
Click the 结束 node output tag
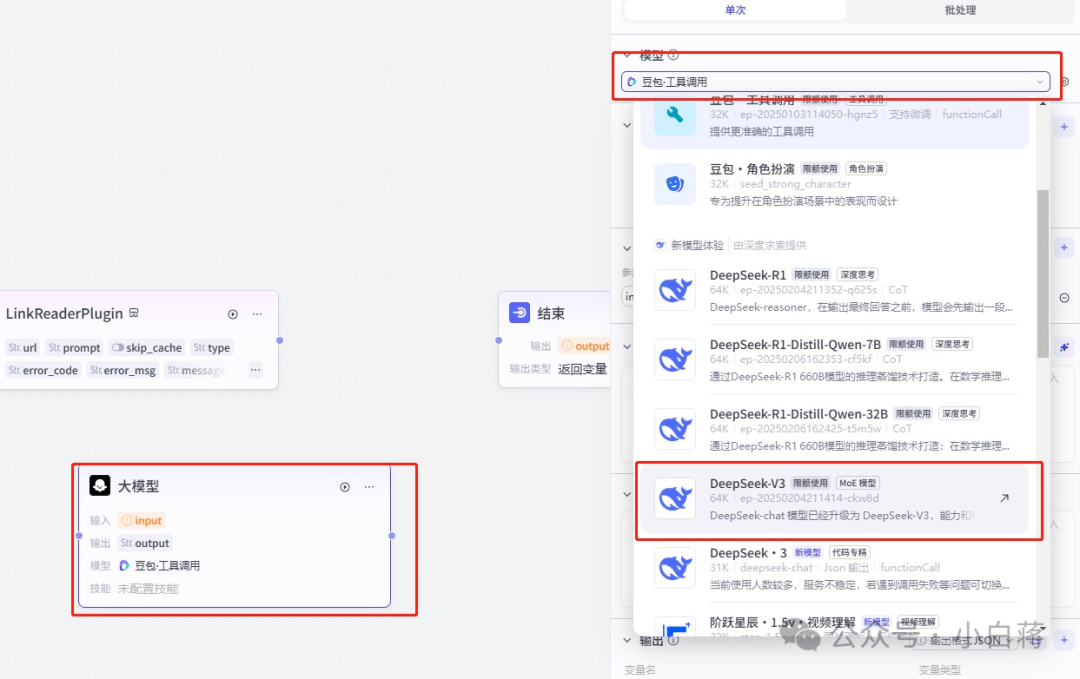[x=585, y=346]
